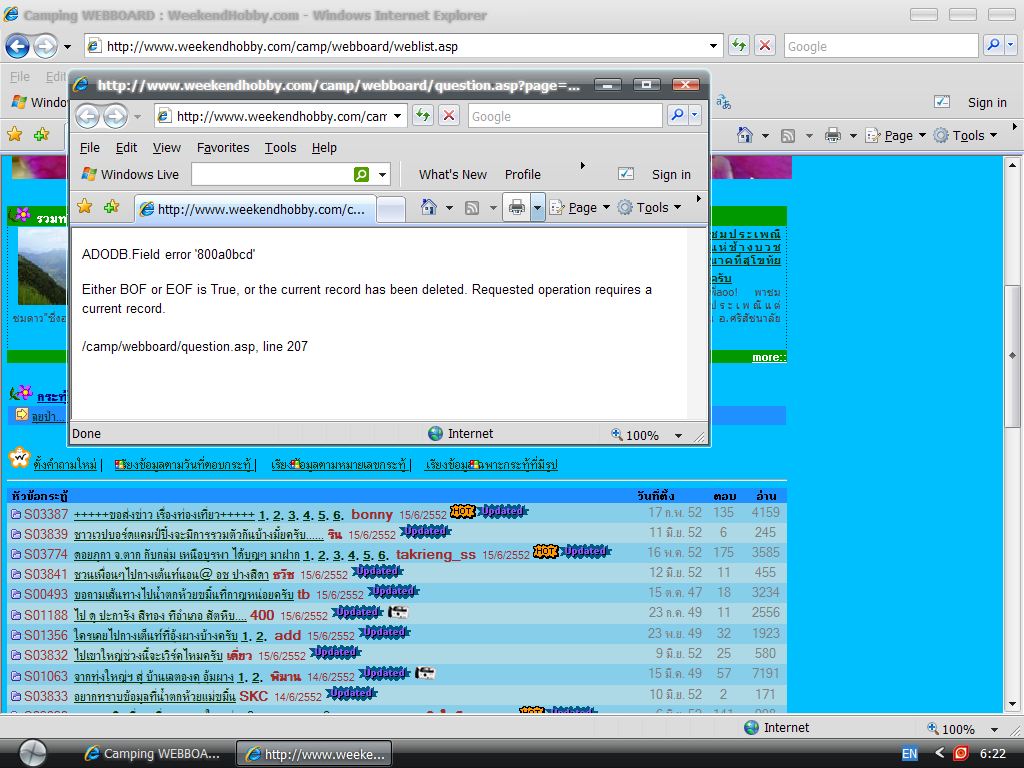
Task: Click the Add to Favorites icon in the popup
Action: [111, 207]
